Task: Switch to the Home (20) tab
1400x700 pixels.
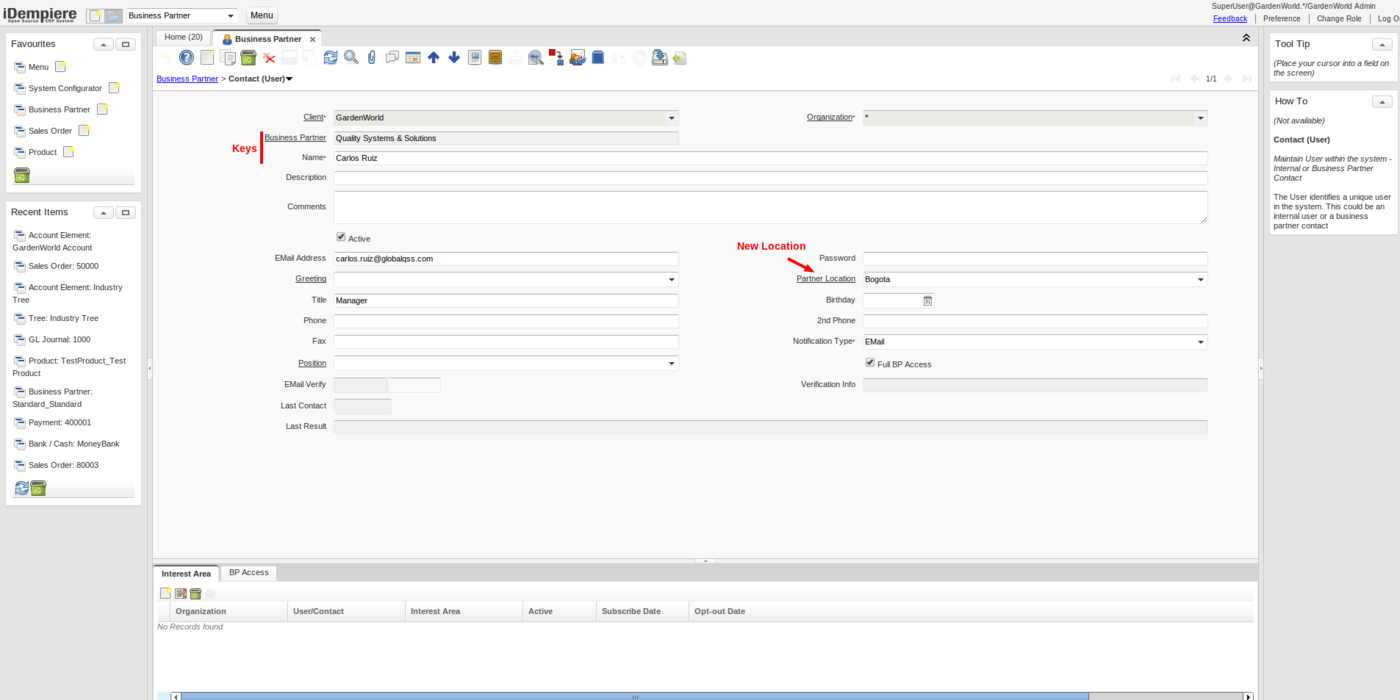Action: tap(183, 38)
